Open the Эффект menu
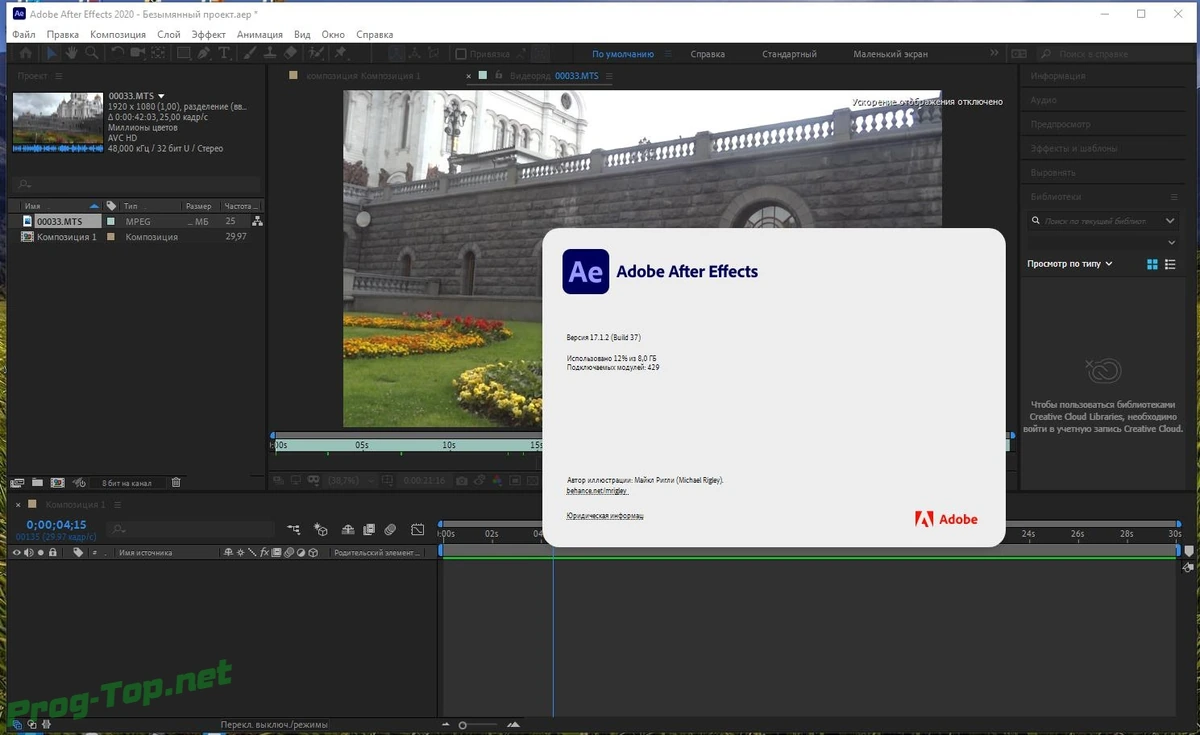 pyautogui.click(x=208, y=34)
